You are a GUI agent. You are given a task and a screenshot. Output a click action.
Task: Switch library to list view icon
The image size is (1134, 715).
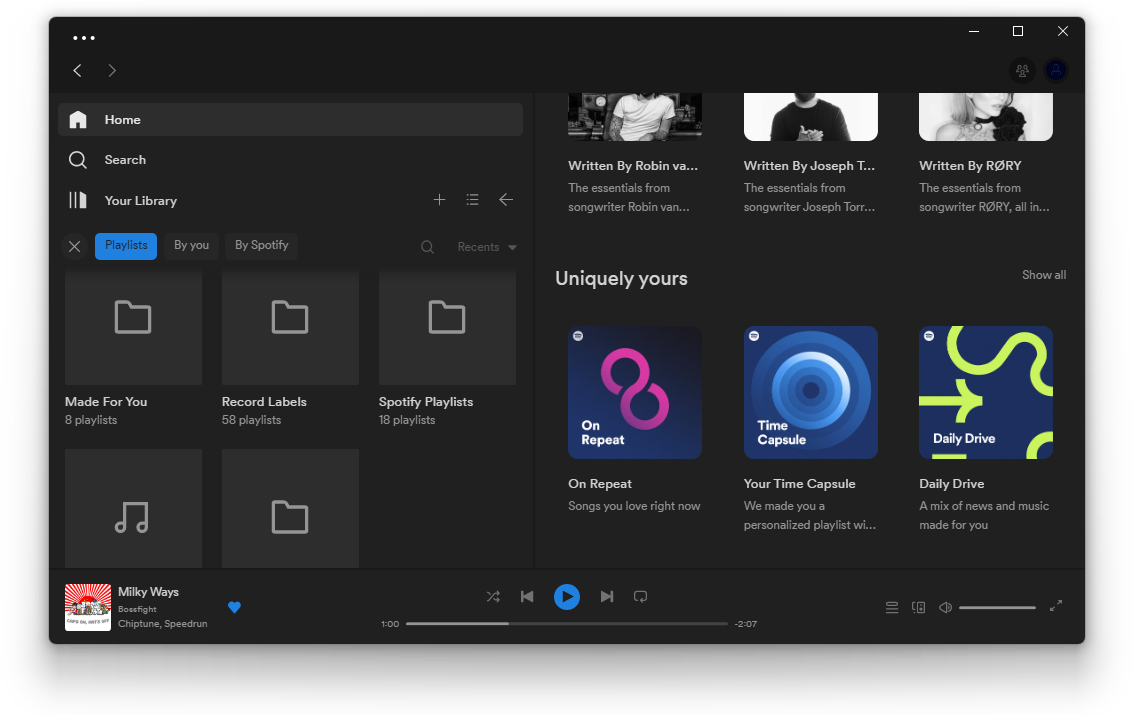point(472,200)
